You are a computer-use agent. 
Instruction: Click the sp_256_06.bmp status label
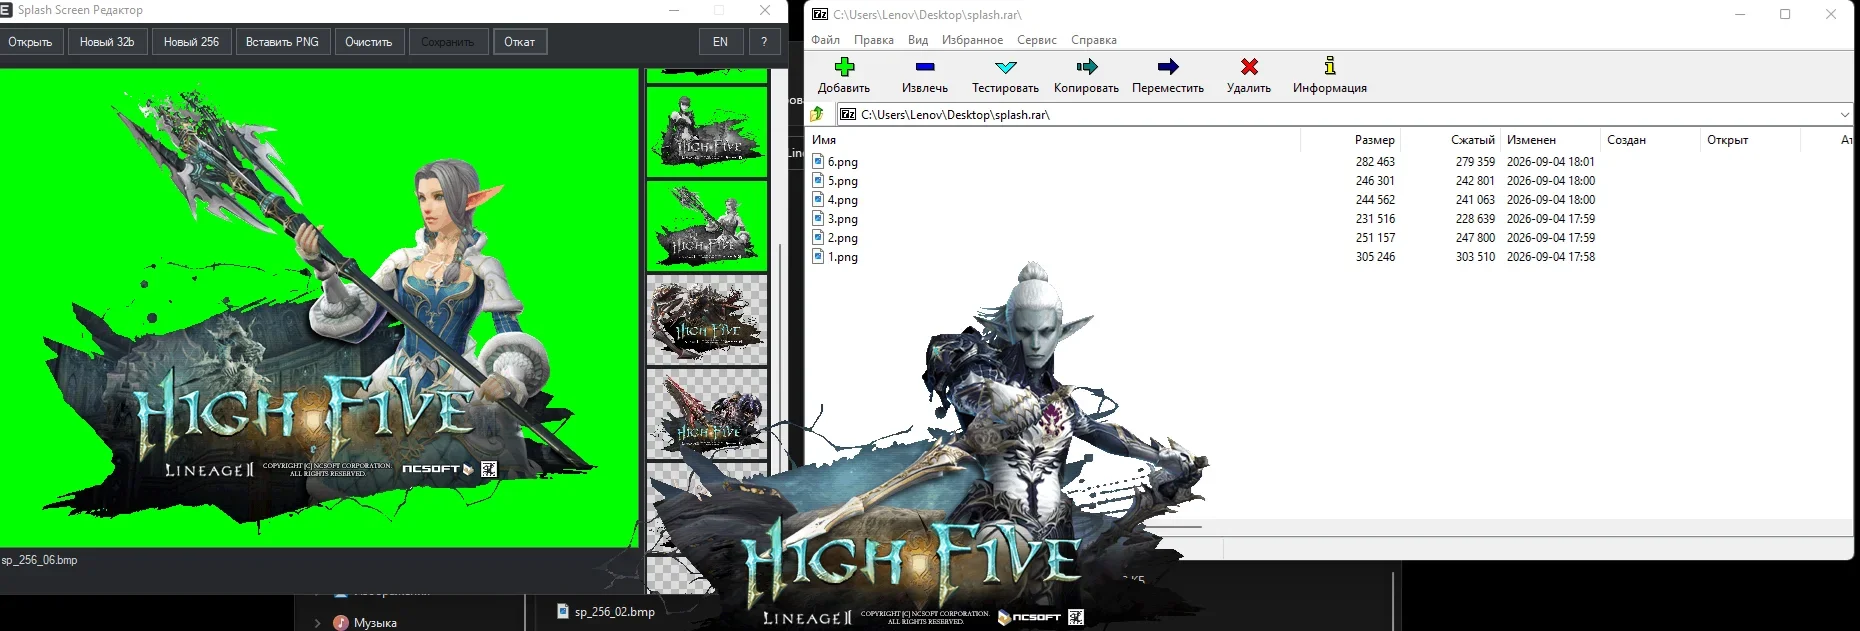pos(40,560)
